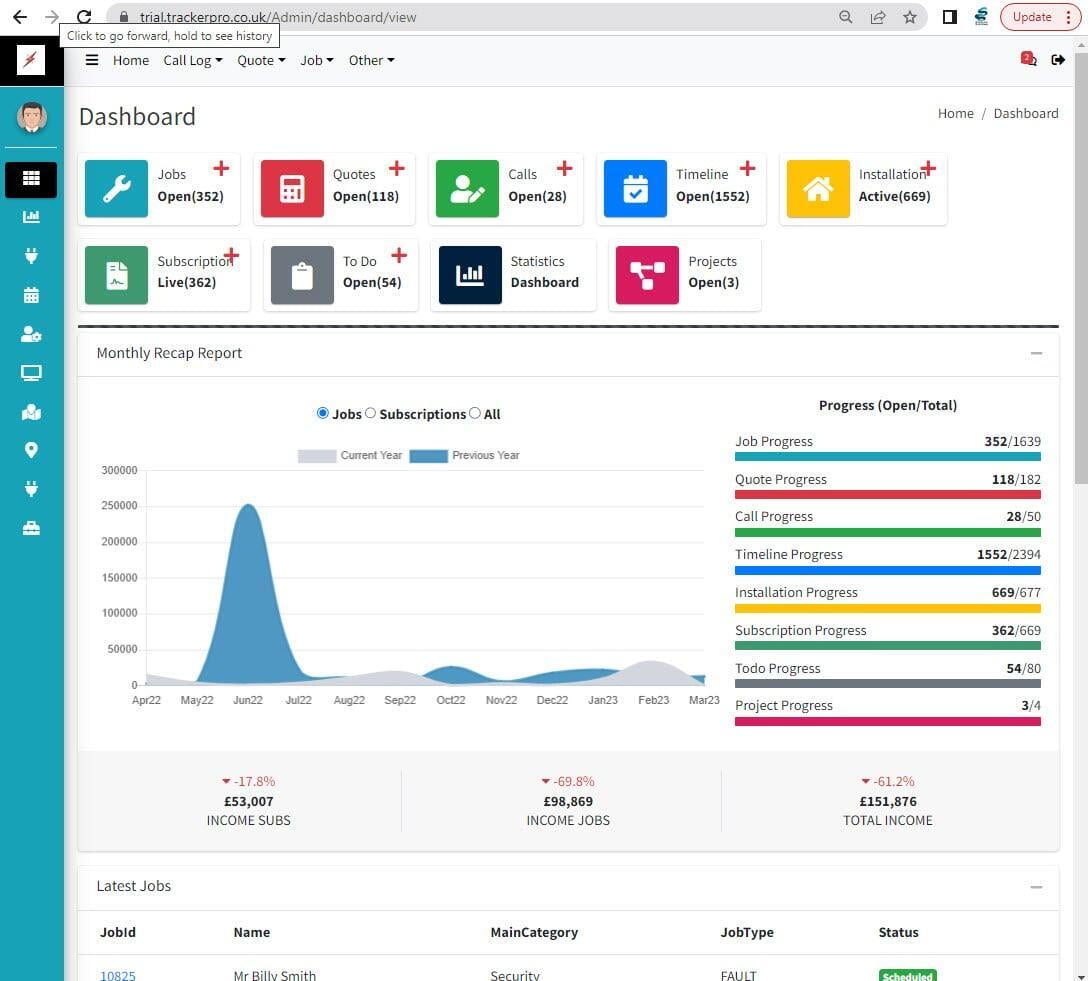Click the Job Progress bar
1088x981 pixels.
click(887, 456)
